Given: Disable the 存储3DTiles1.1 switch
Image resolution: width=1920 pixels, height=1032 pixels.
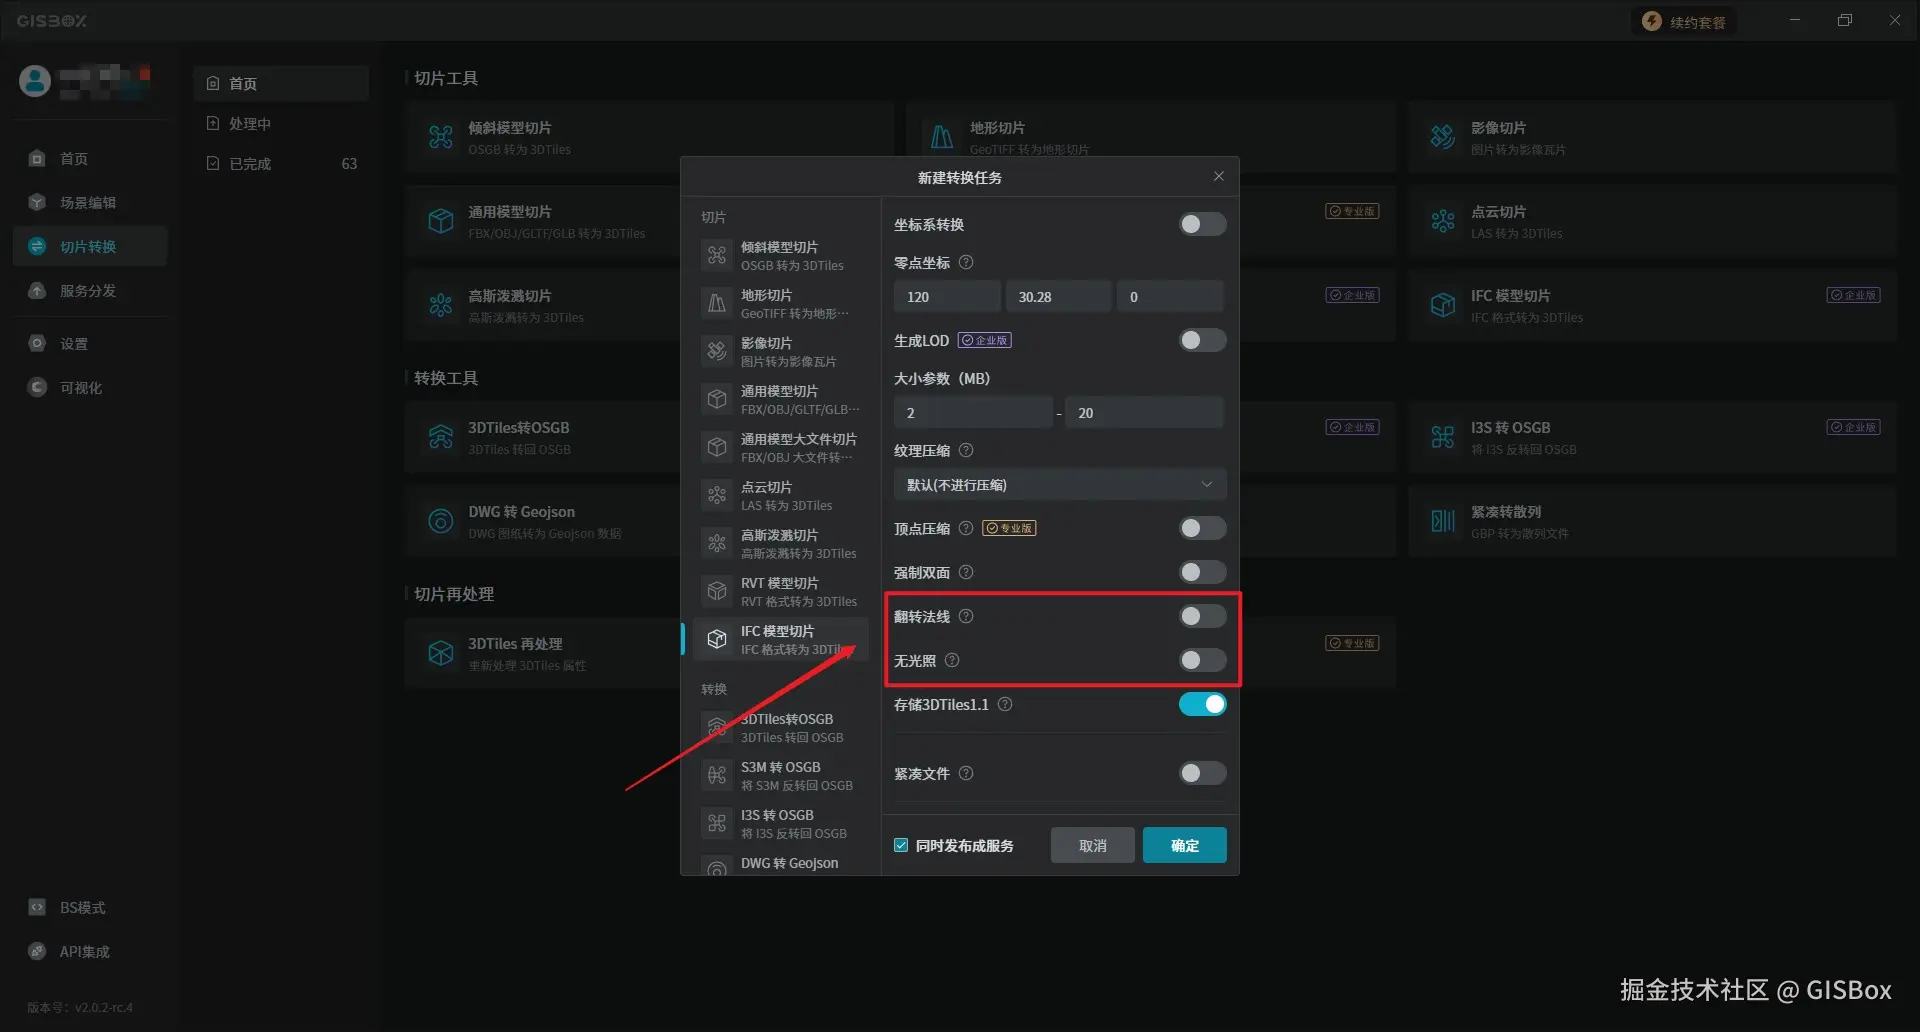Looking at the screenshot, I should click(1202, 705).
